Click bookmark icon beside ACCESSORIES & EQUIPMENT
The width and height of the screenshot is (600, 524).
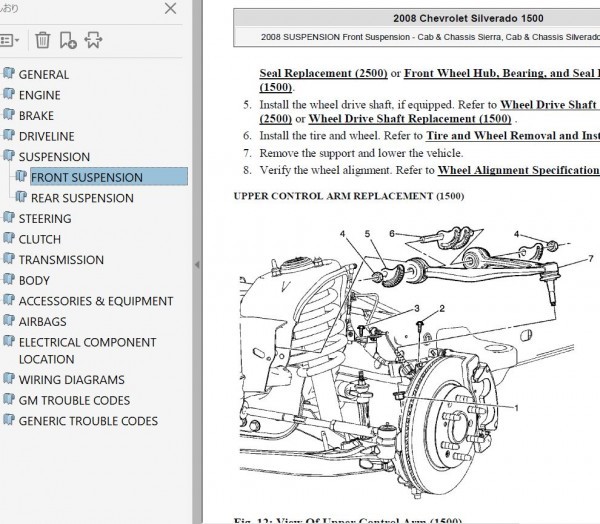[x=8, y=300]
